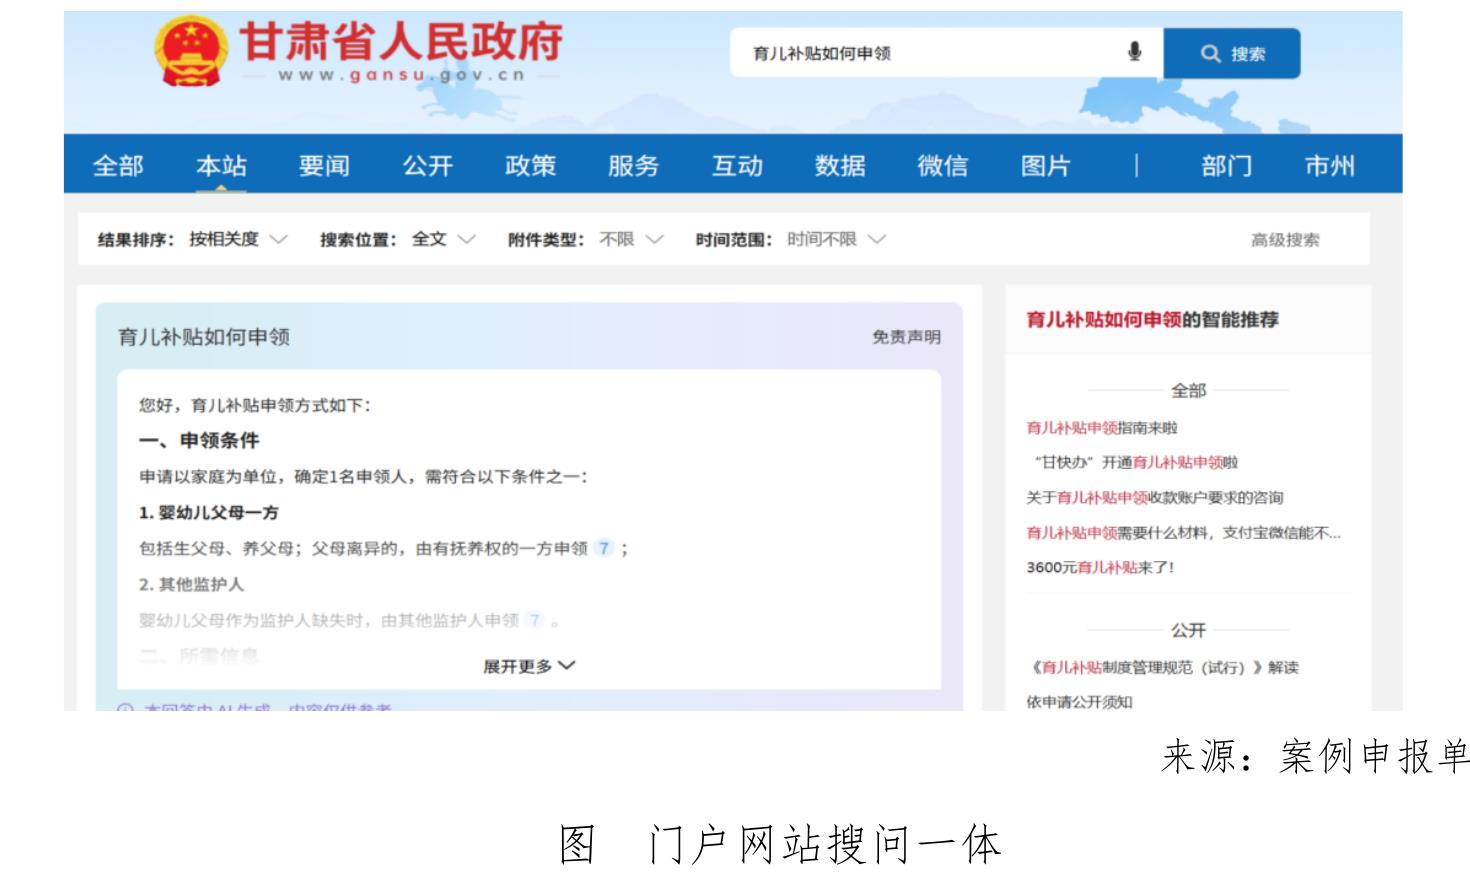Click the 高级搜索 link
The height and width of the screenshot is (891, 1470).
coord(1285,240)
